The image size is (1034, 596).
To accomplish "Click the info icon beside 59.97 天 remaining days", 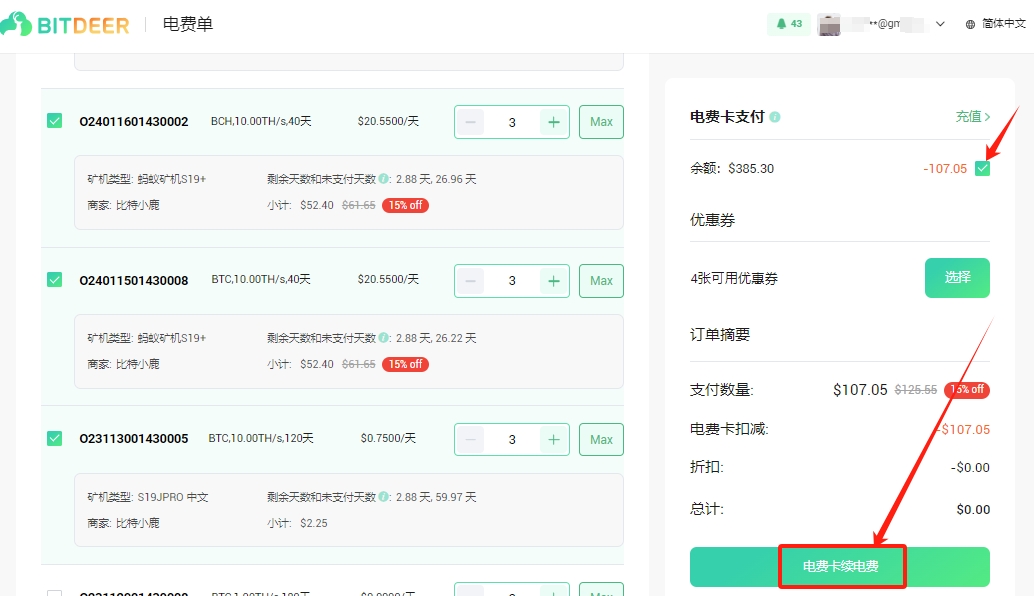I will click(x=384, y=496).
